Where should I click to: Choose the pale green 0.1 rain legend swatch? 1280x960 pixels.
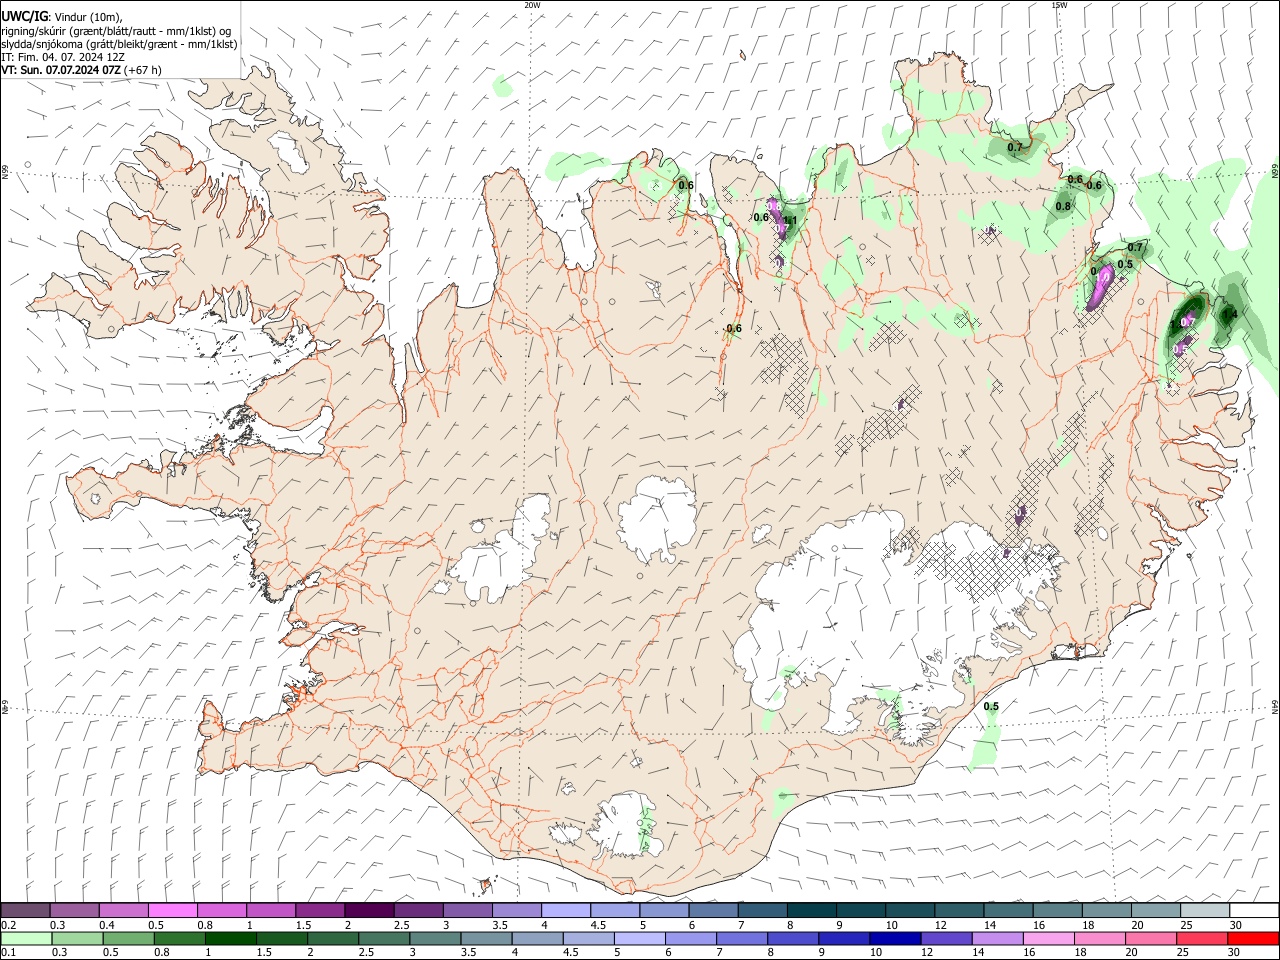pos(26,939)
